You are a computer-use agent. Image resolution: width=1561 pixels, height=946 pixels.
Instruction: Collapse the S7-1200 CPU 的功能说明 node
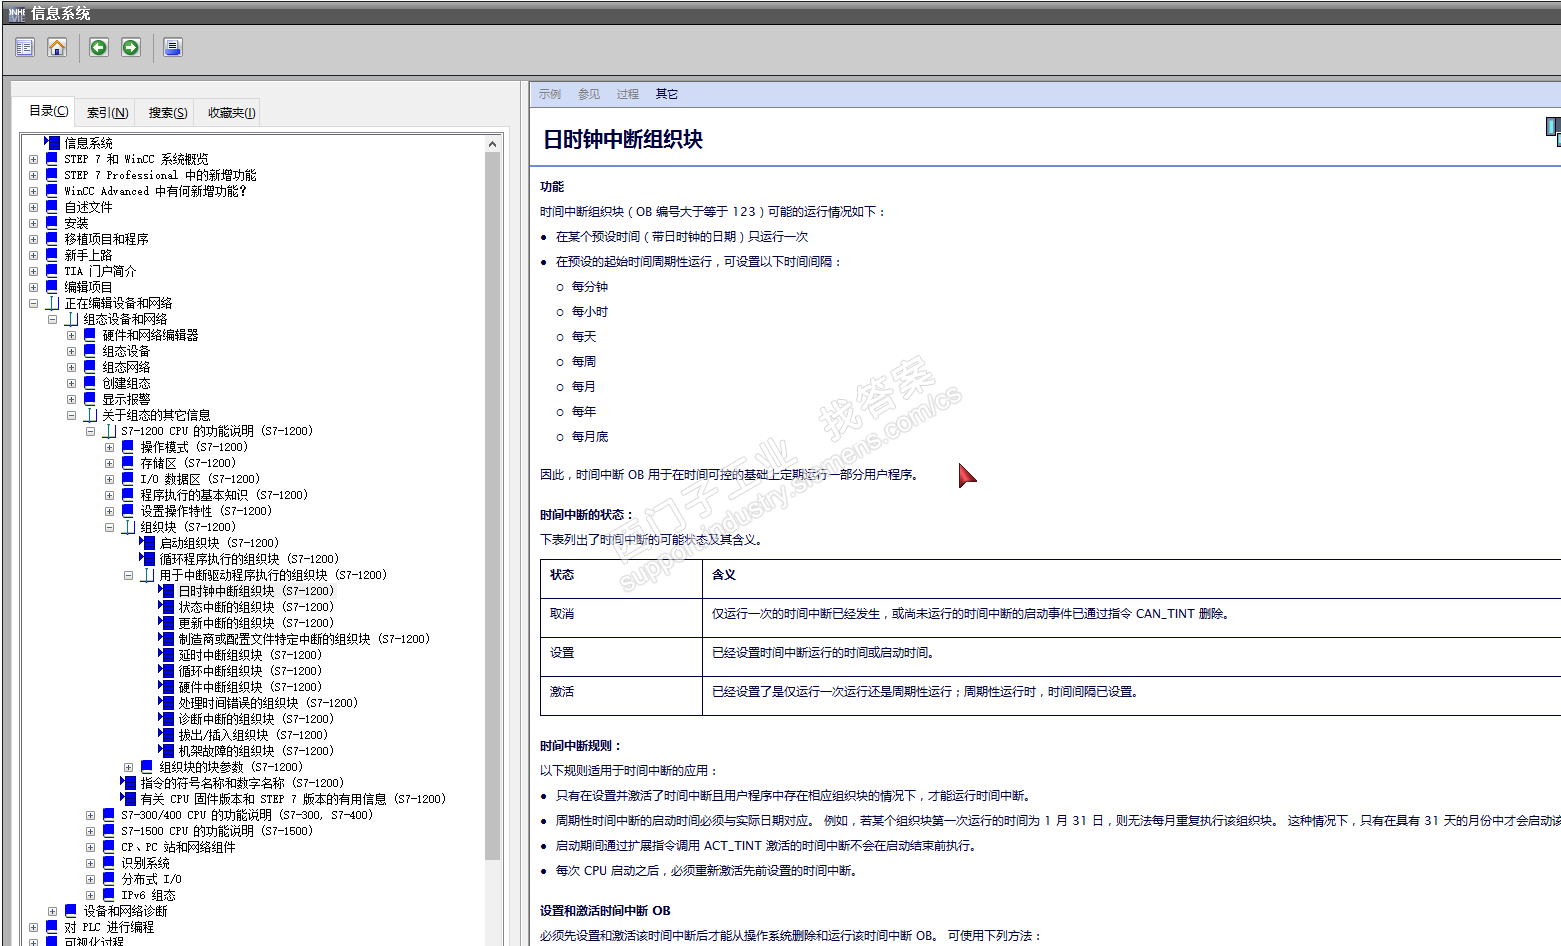[x=90, y=431]
